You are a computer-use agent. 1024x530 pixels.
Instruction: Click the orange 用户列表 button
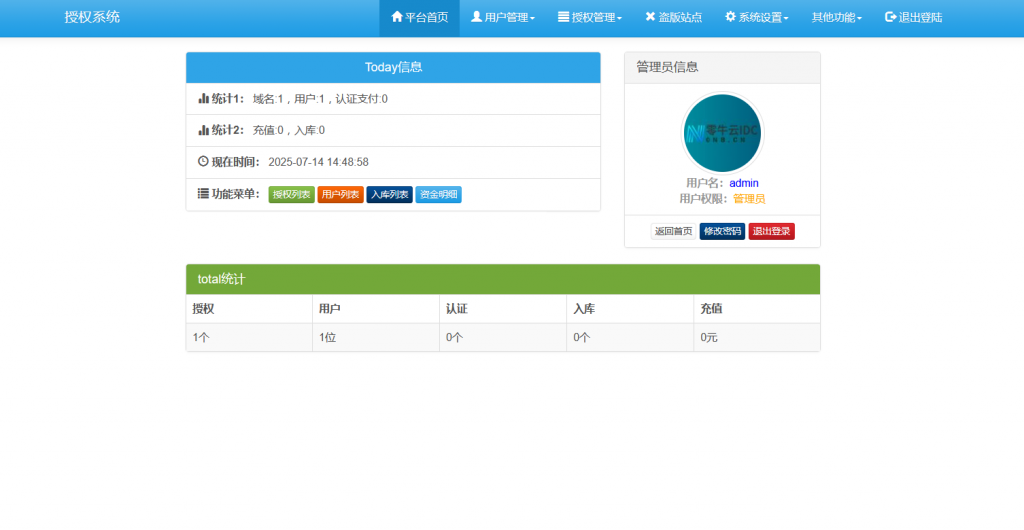click(340, 195)
